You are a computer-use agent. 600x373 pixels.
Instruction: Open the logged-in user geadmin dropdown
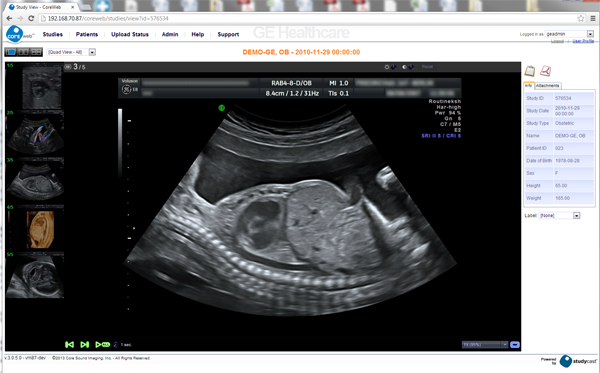click(569, 34)
